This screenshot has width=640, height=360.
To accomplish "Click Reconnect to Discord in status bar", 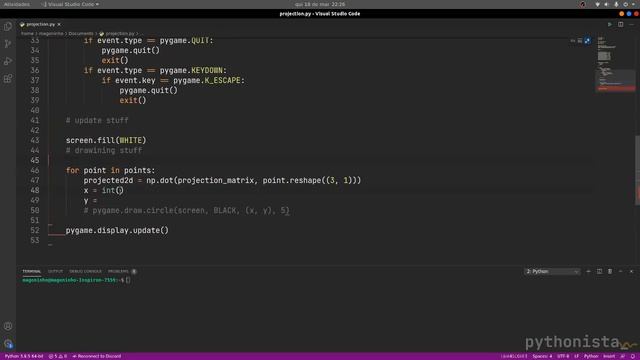I will pyautogui.click(x=97, y=356).
